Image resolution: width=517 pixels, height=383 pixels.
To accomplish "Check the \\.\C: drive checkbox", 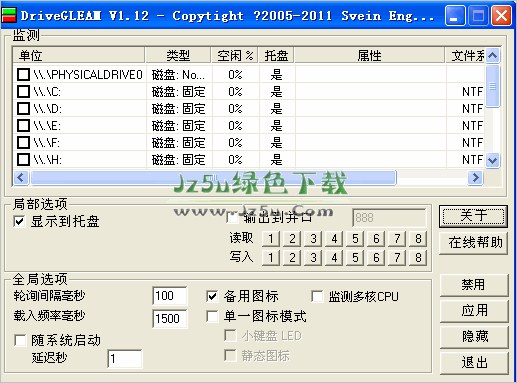I will (23, 91).
